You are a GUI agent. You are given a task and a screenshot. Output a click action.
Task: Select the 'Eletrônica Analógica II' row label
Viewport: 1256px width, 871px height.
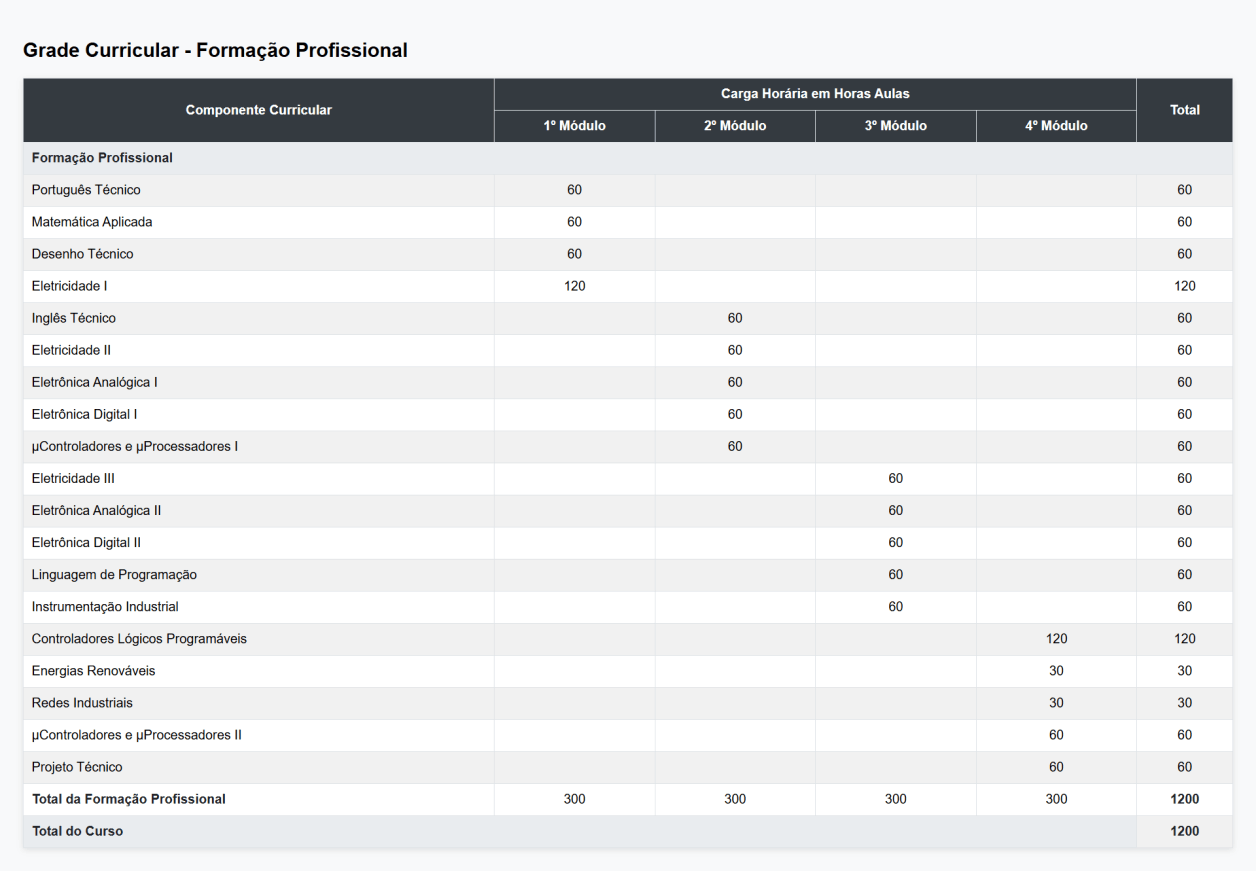(x=97, y=510)
